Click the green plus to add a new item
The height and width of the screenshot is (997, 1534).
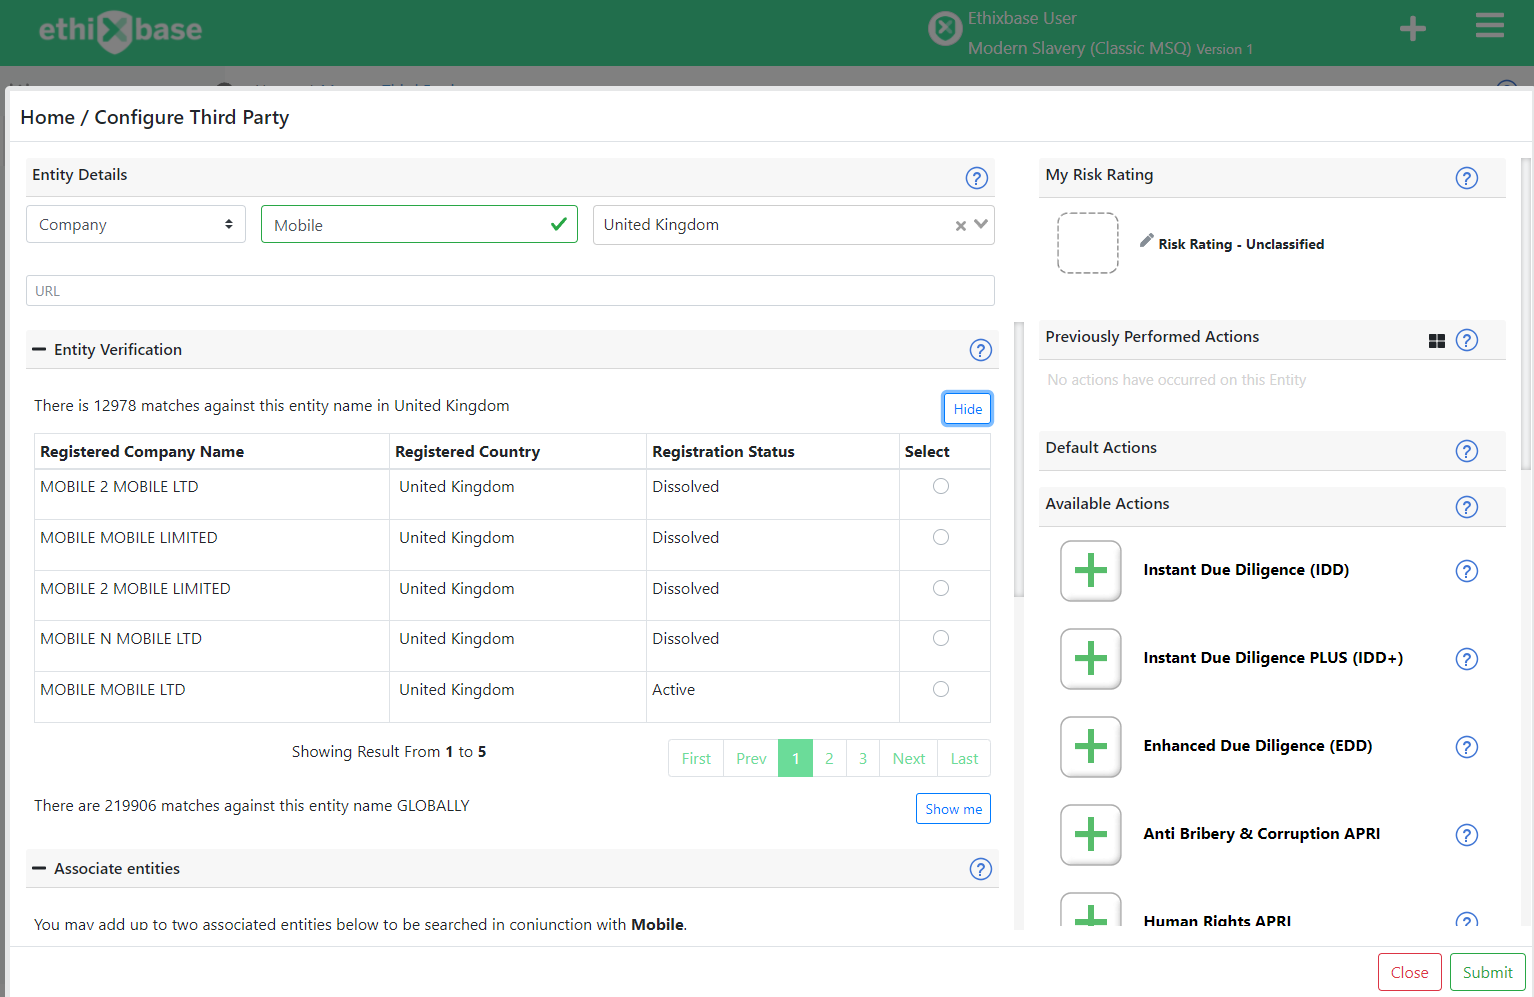click(1412, 27)
